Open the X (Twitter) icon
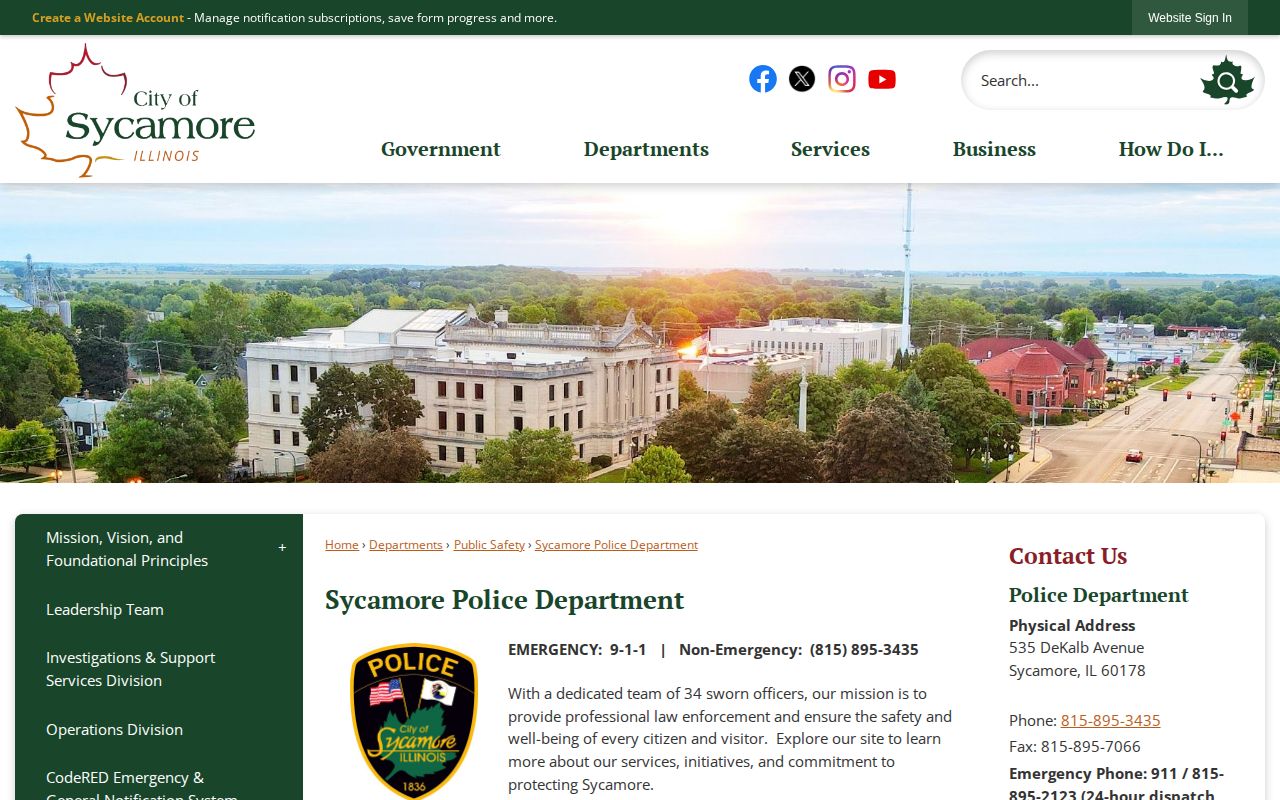This screenshot has height=800, width=1280. [802, 79]
